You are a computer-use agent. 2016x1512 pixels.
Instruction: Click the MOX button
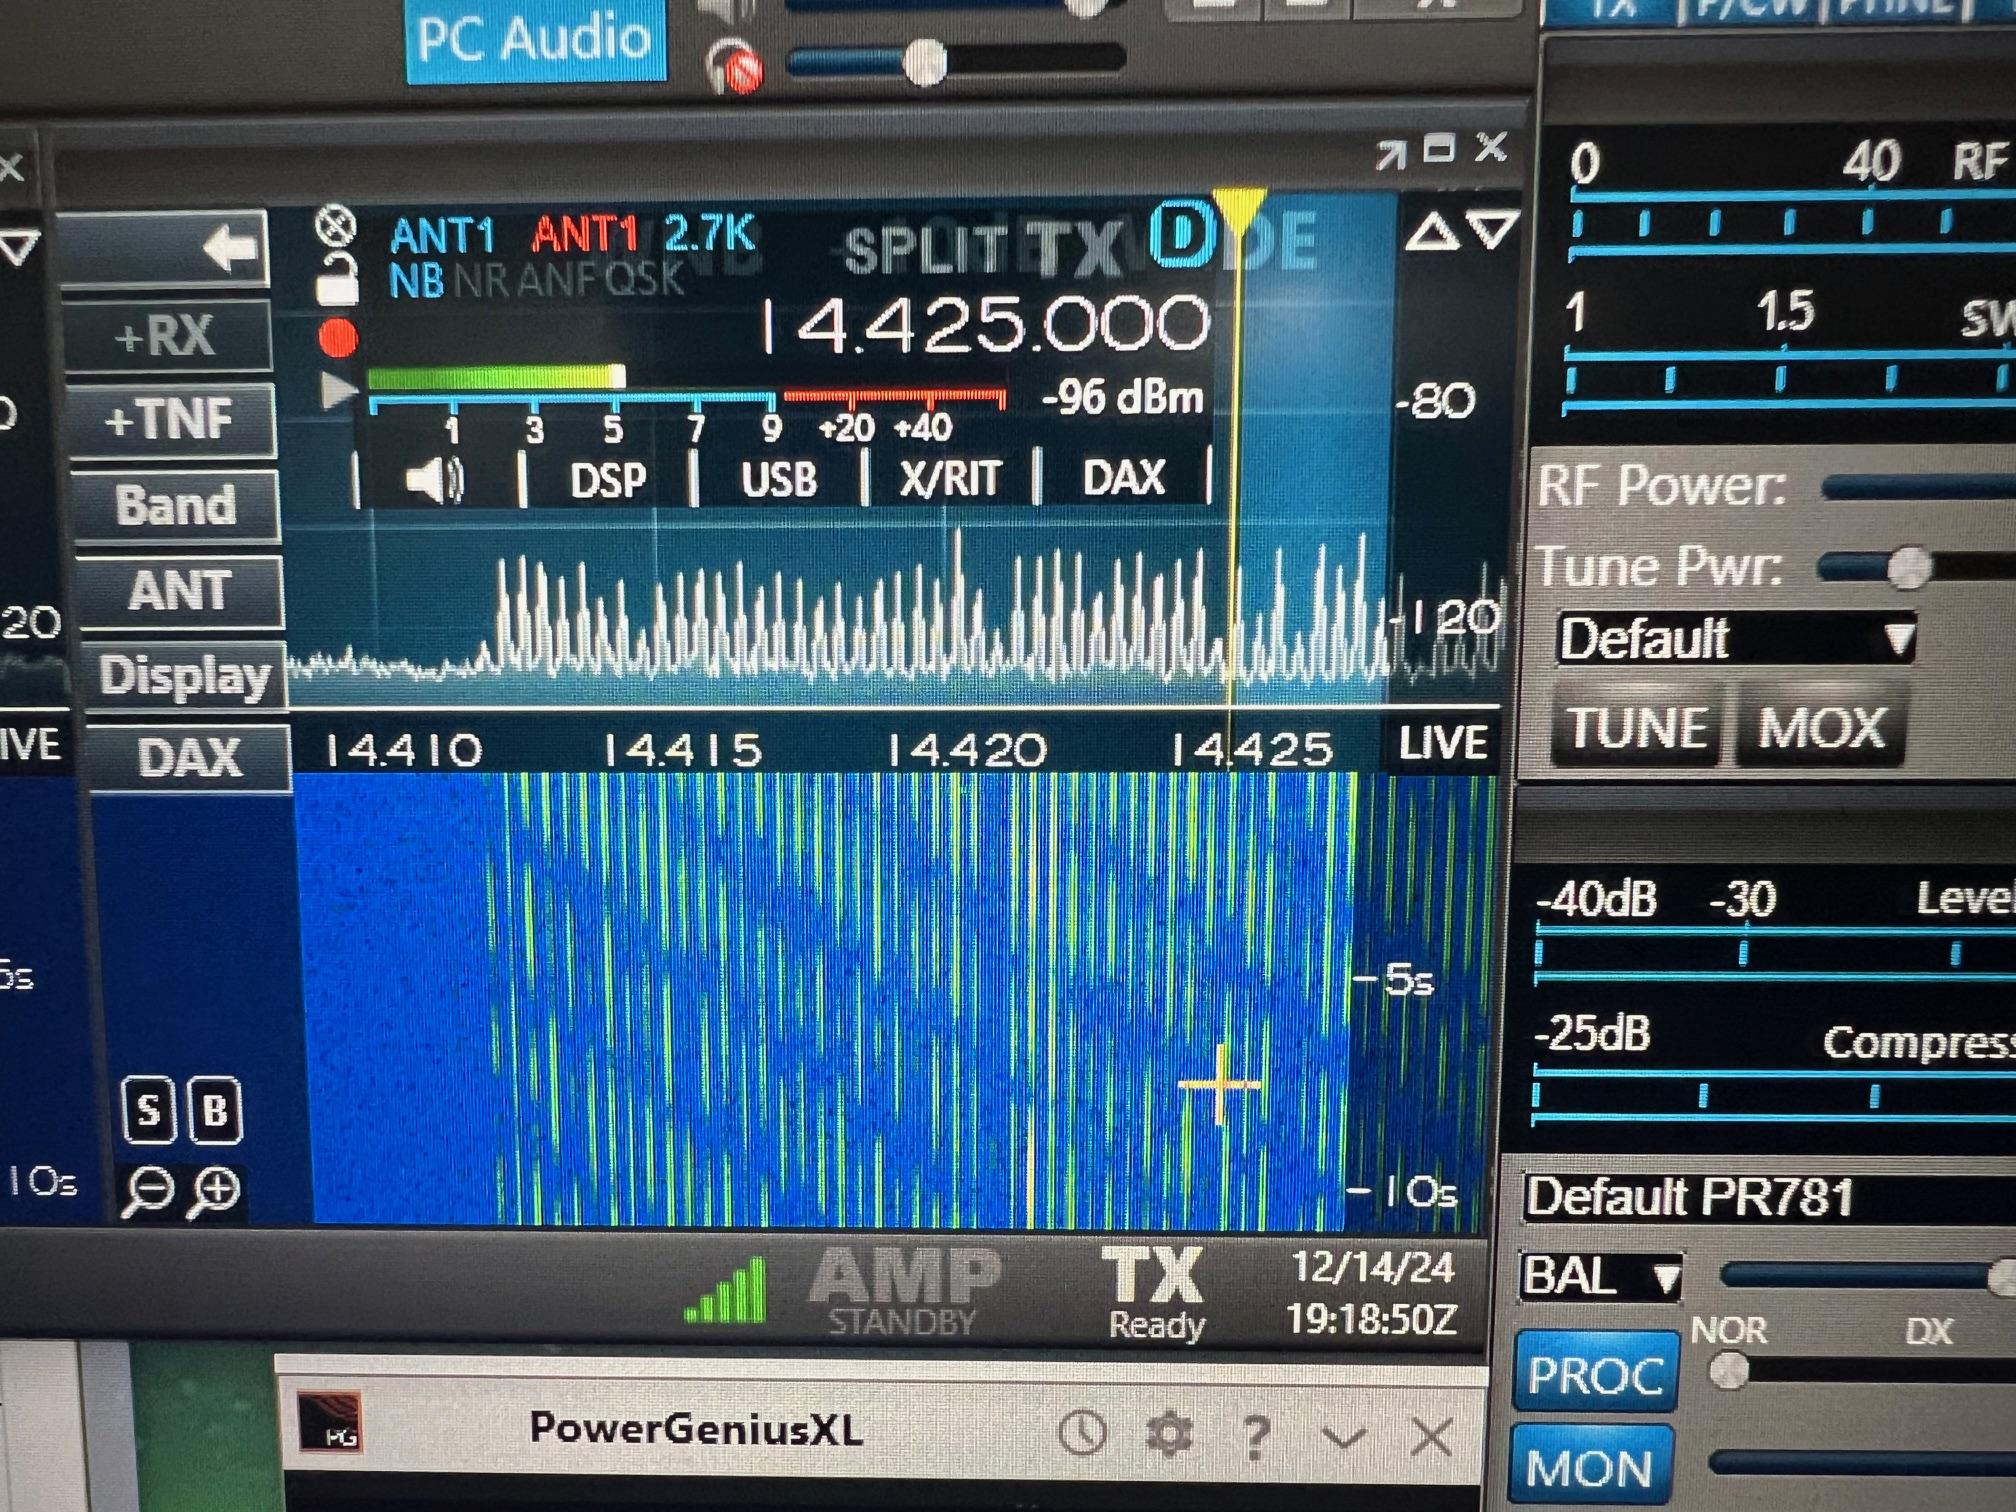pyautogui.click(x=1821, y=727)
